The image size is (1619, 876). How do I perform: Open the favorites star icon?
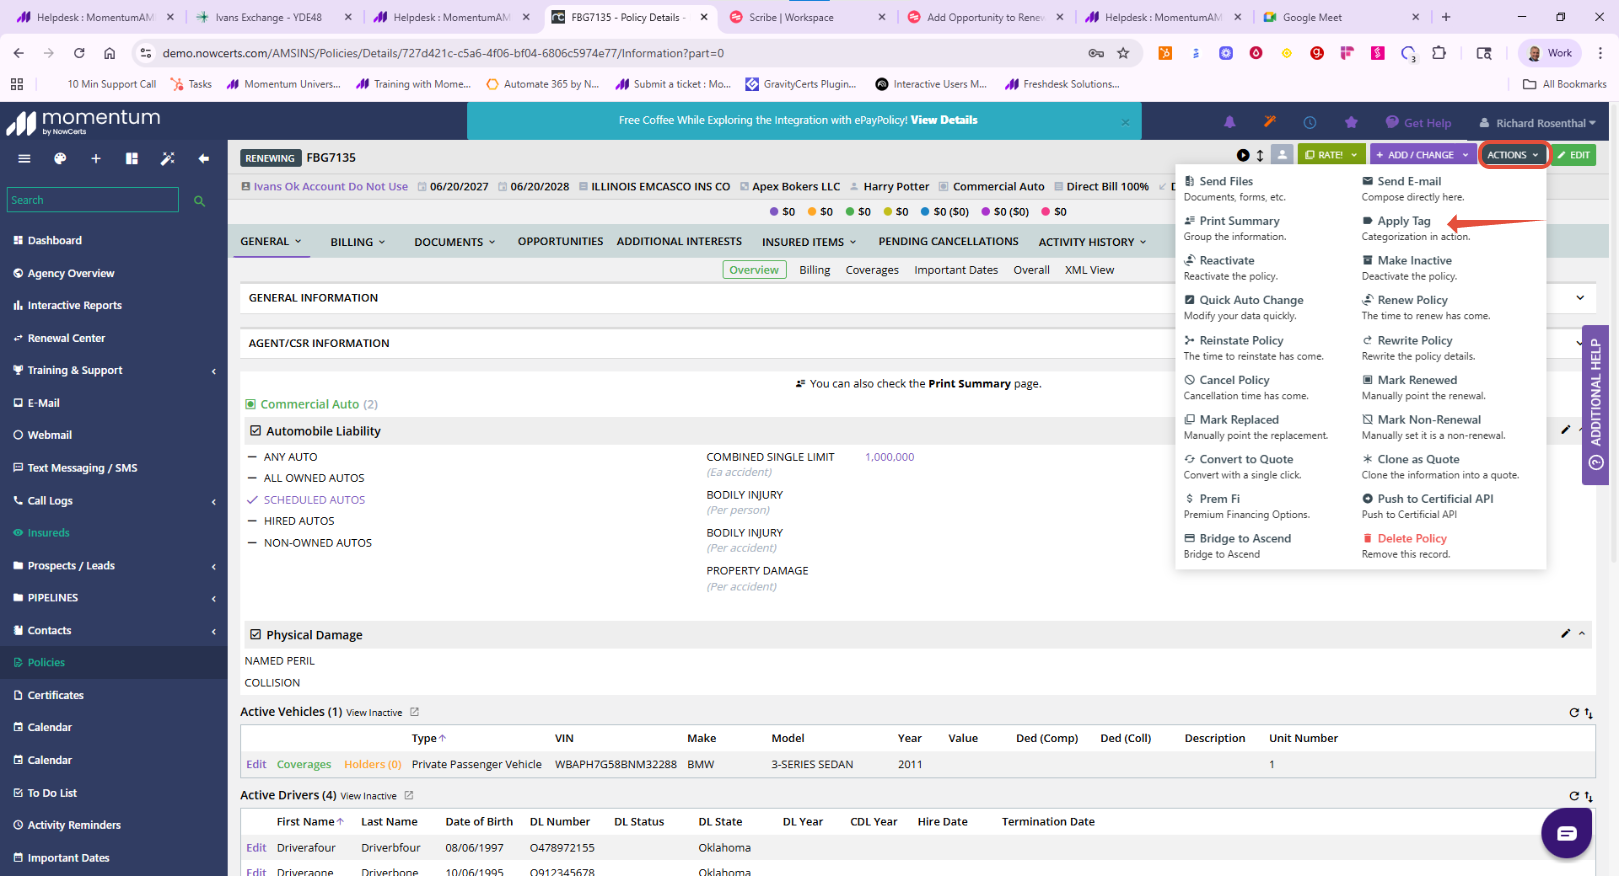pyautogui.click(x=1351, y=122)
